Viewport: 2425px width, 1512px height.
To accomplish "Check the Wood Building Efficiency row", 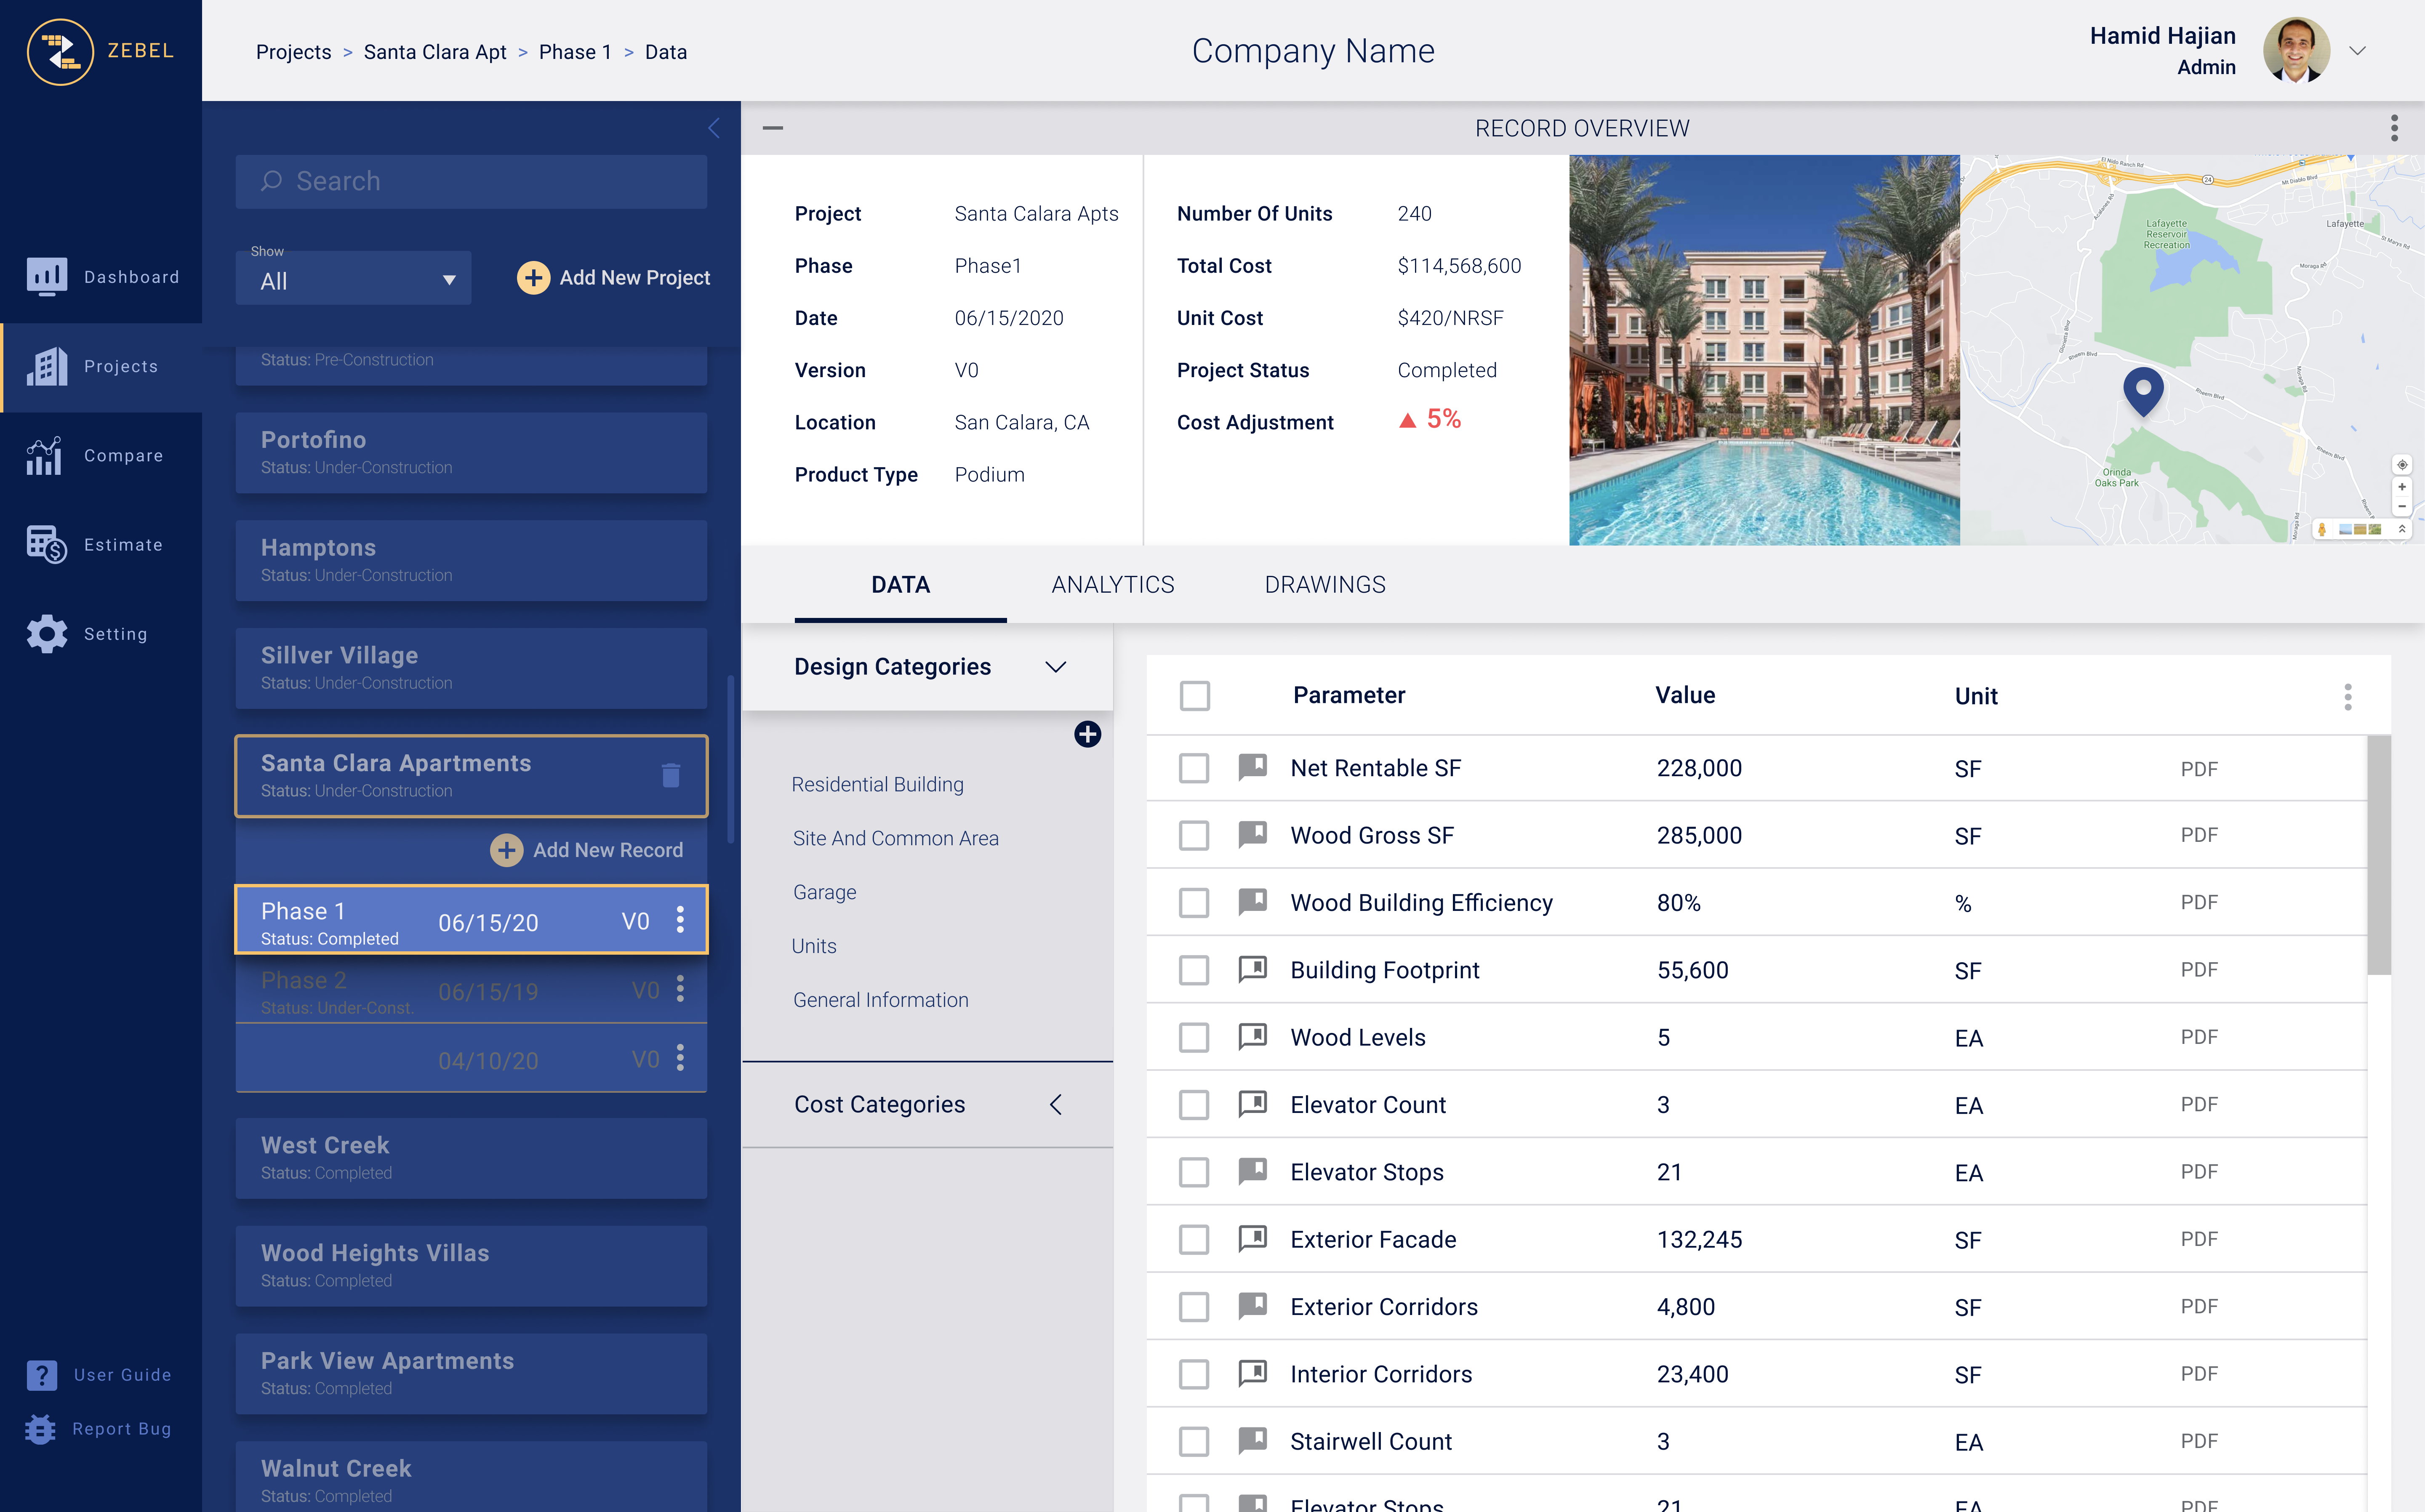I will click(1194, 903).
